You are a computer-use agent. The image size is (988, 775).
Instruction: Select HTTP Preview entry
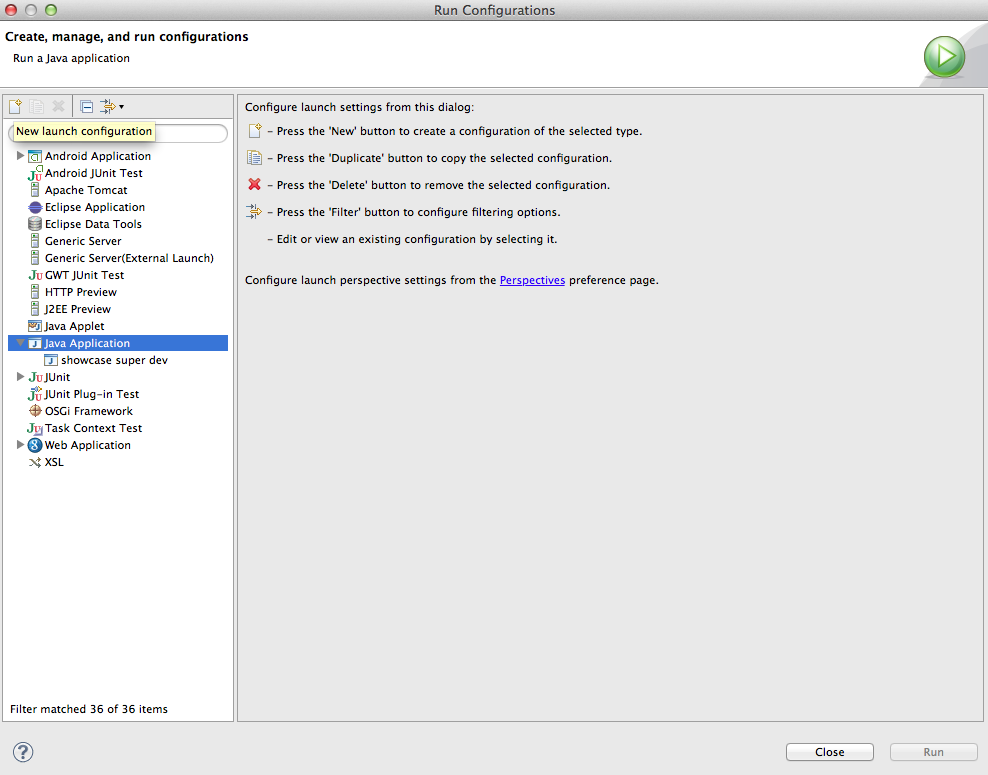[x=81, y=292]
